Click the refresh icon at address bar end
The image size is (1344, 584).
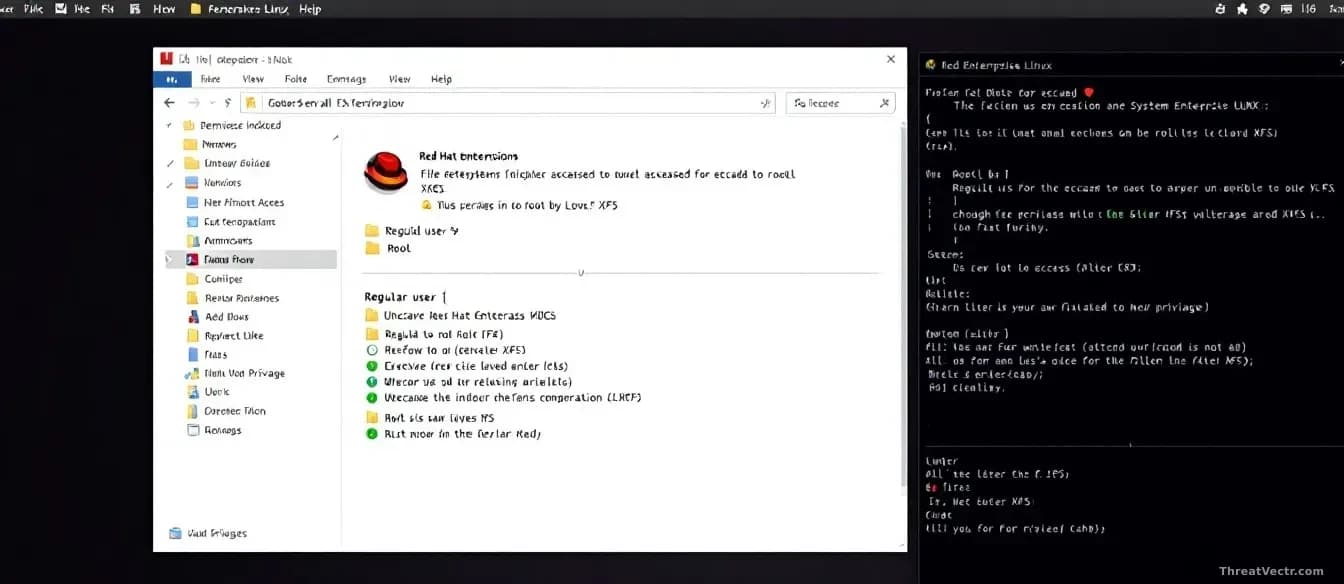point(766,103)
